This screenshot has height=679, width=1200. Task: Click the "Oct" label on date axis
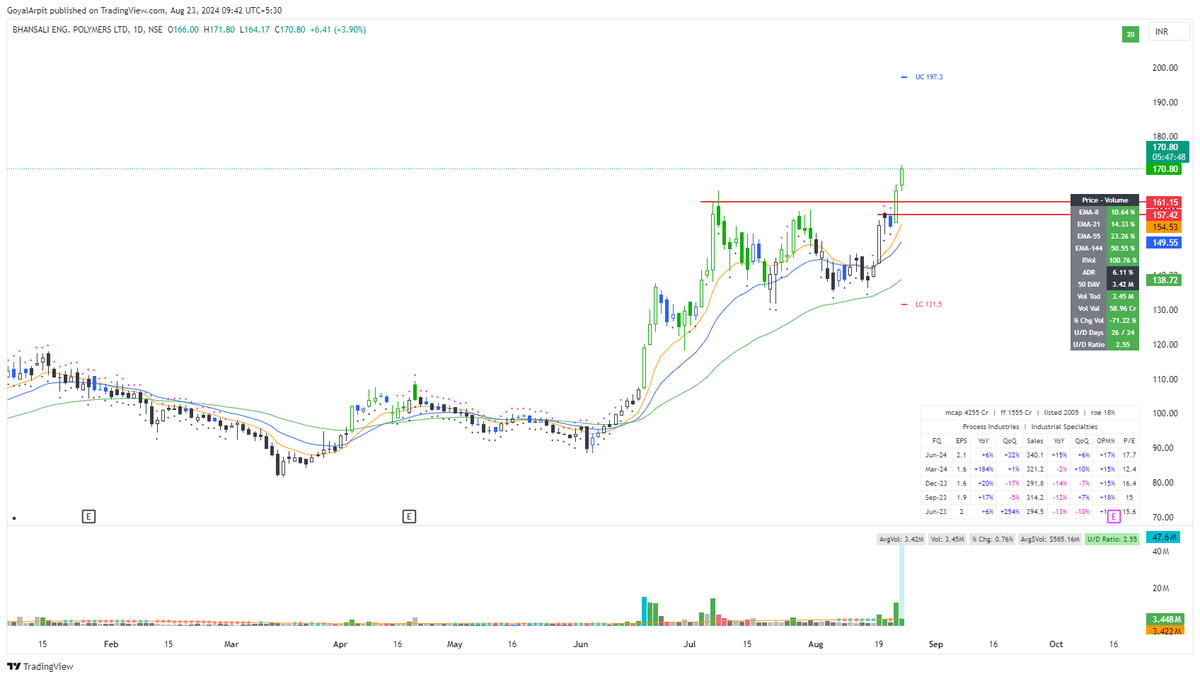click(x=1056, y=645)
